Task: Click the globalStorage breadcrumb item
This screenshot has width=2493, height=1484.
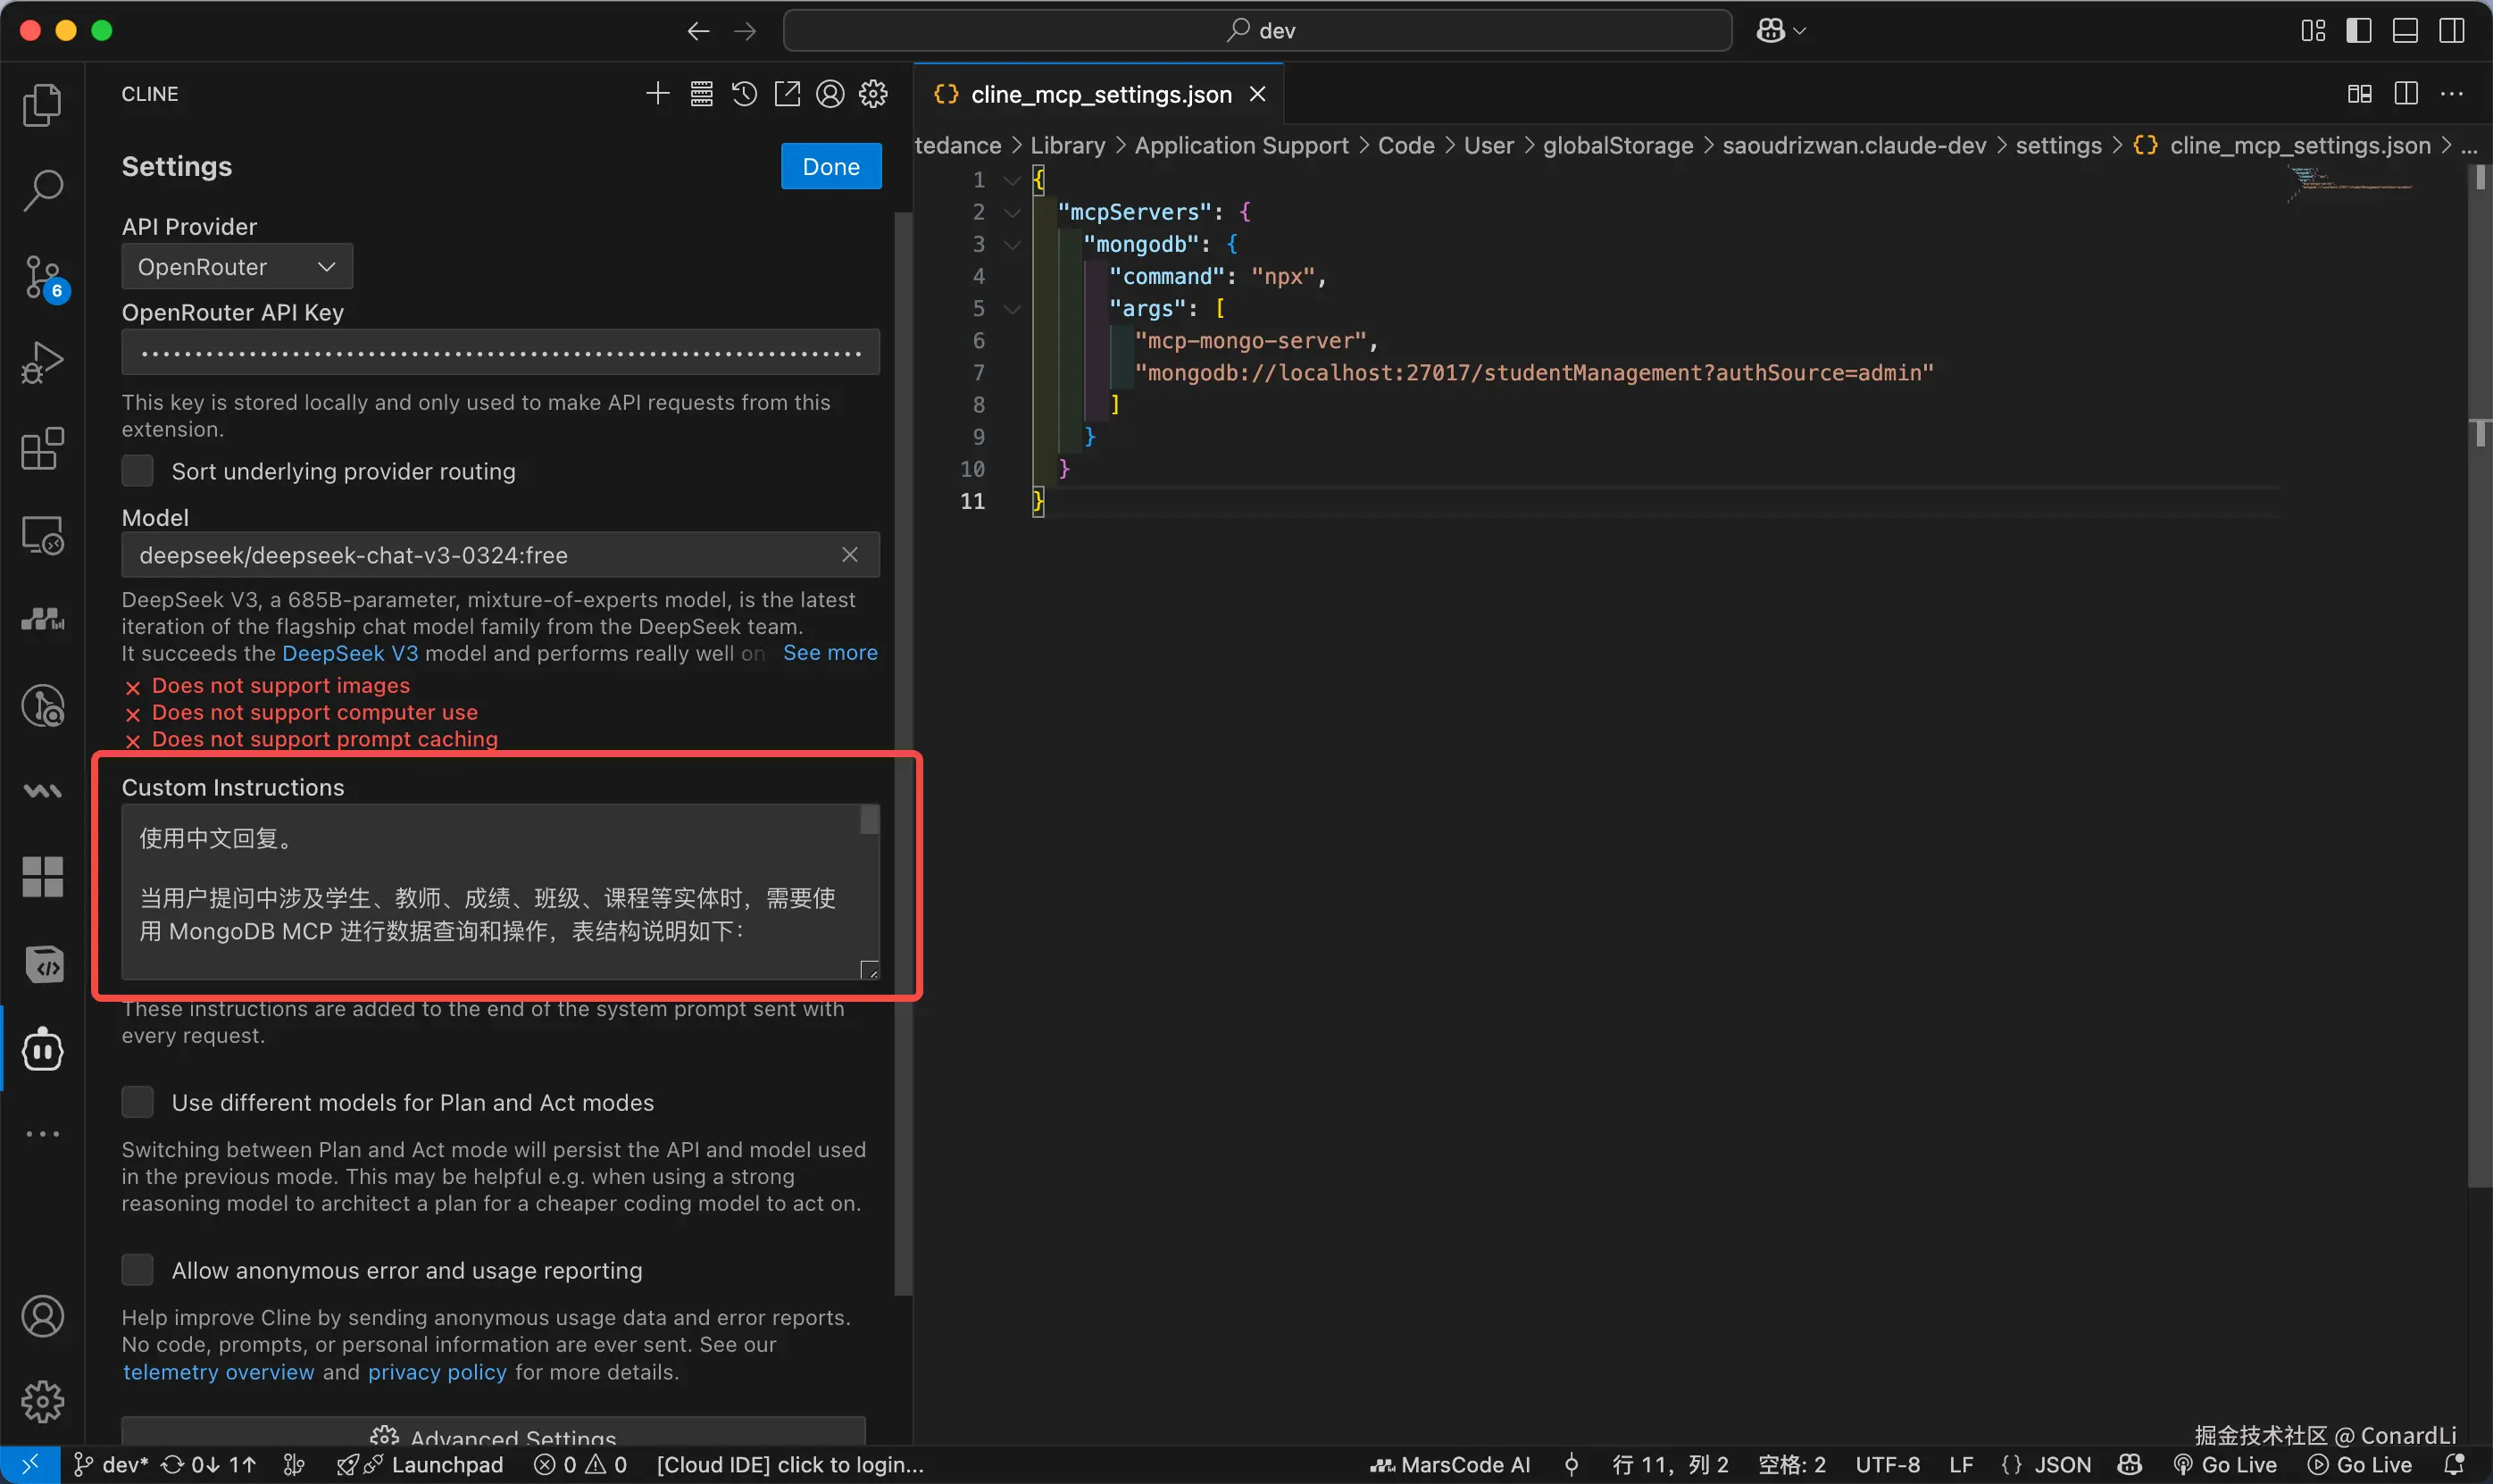Action: (x=1617, y=146)
